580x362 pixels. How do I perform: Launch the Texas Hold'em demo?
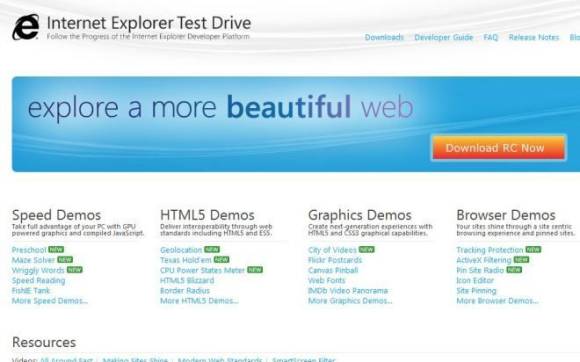coord(186,260)
